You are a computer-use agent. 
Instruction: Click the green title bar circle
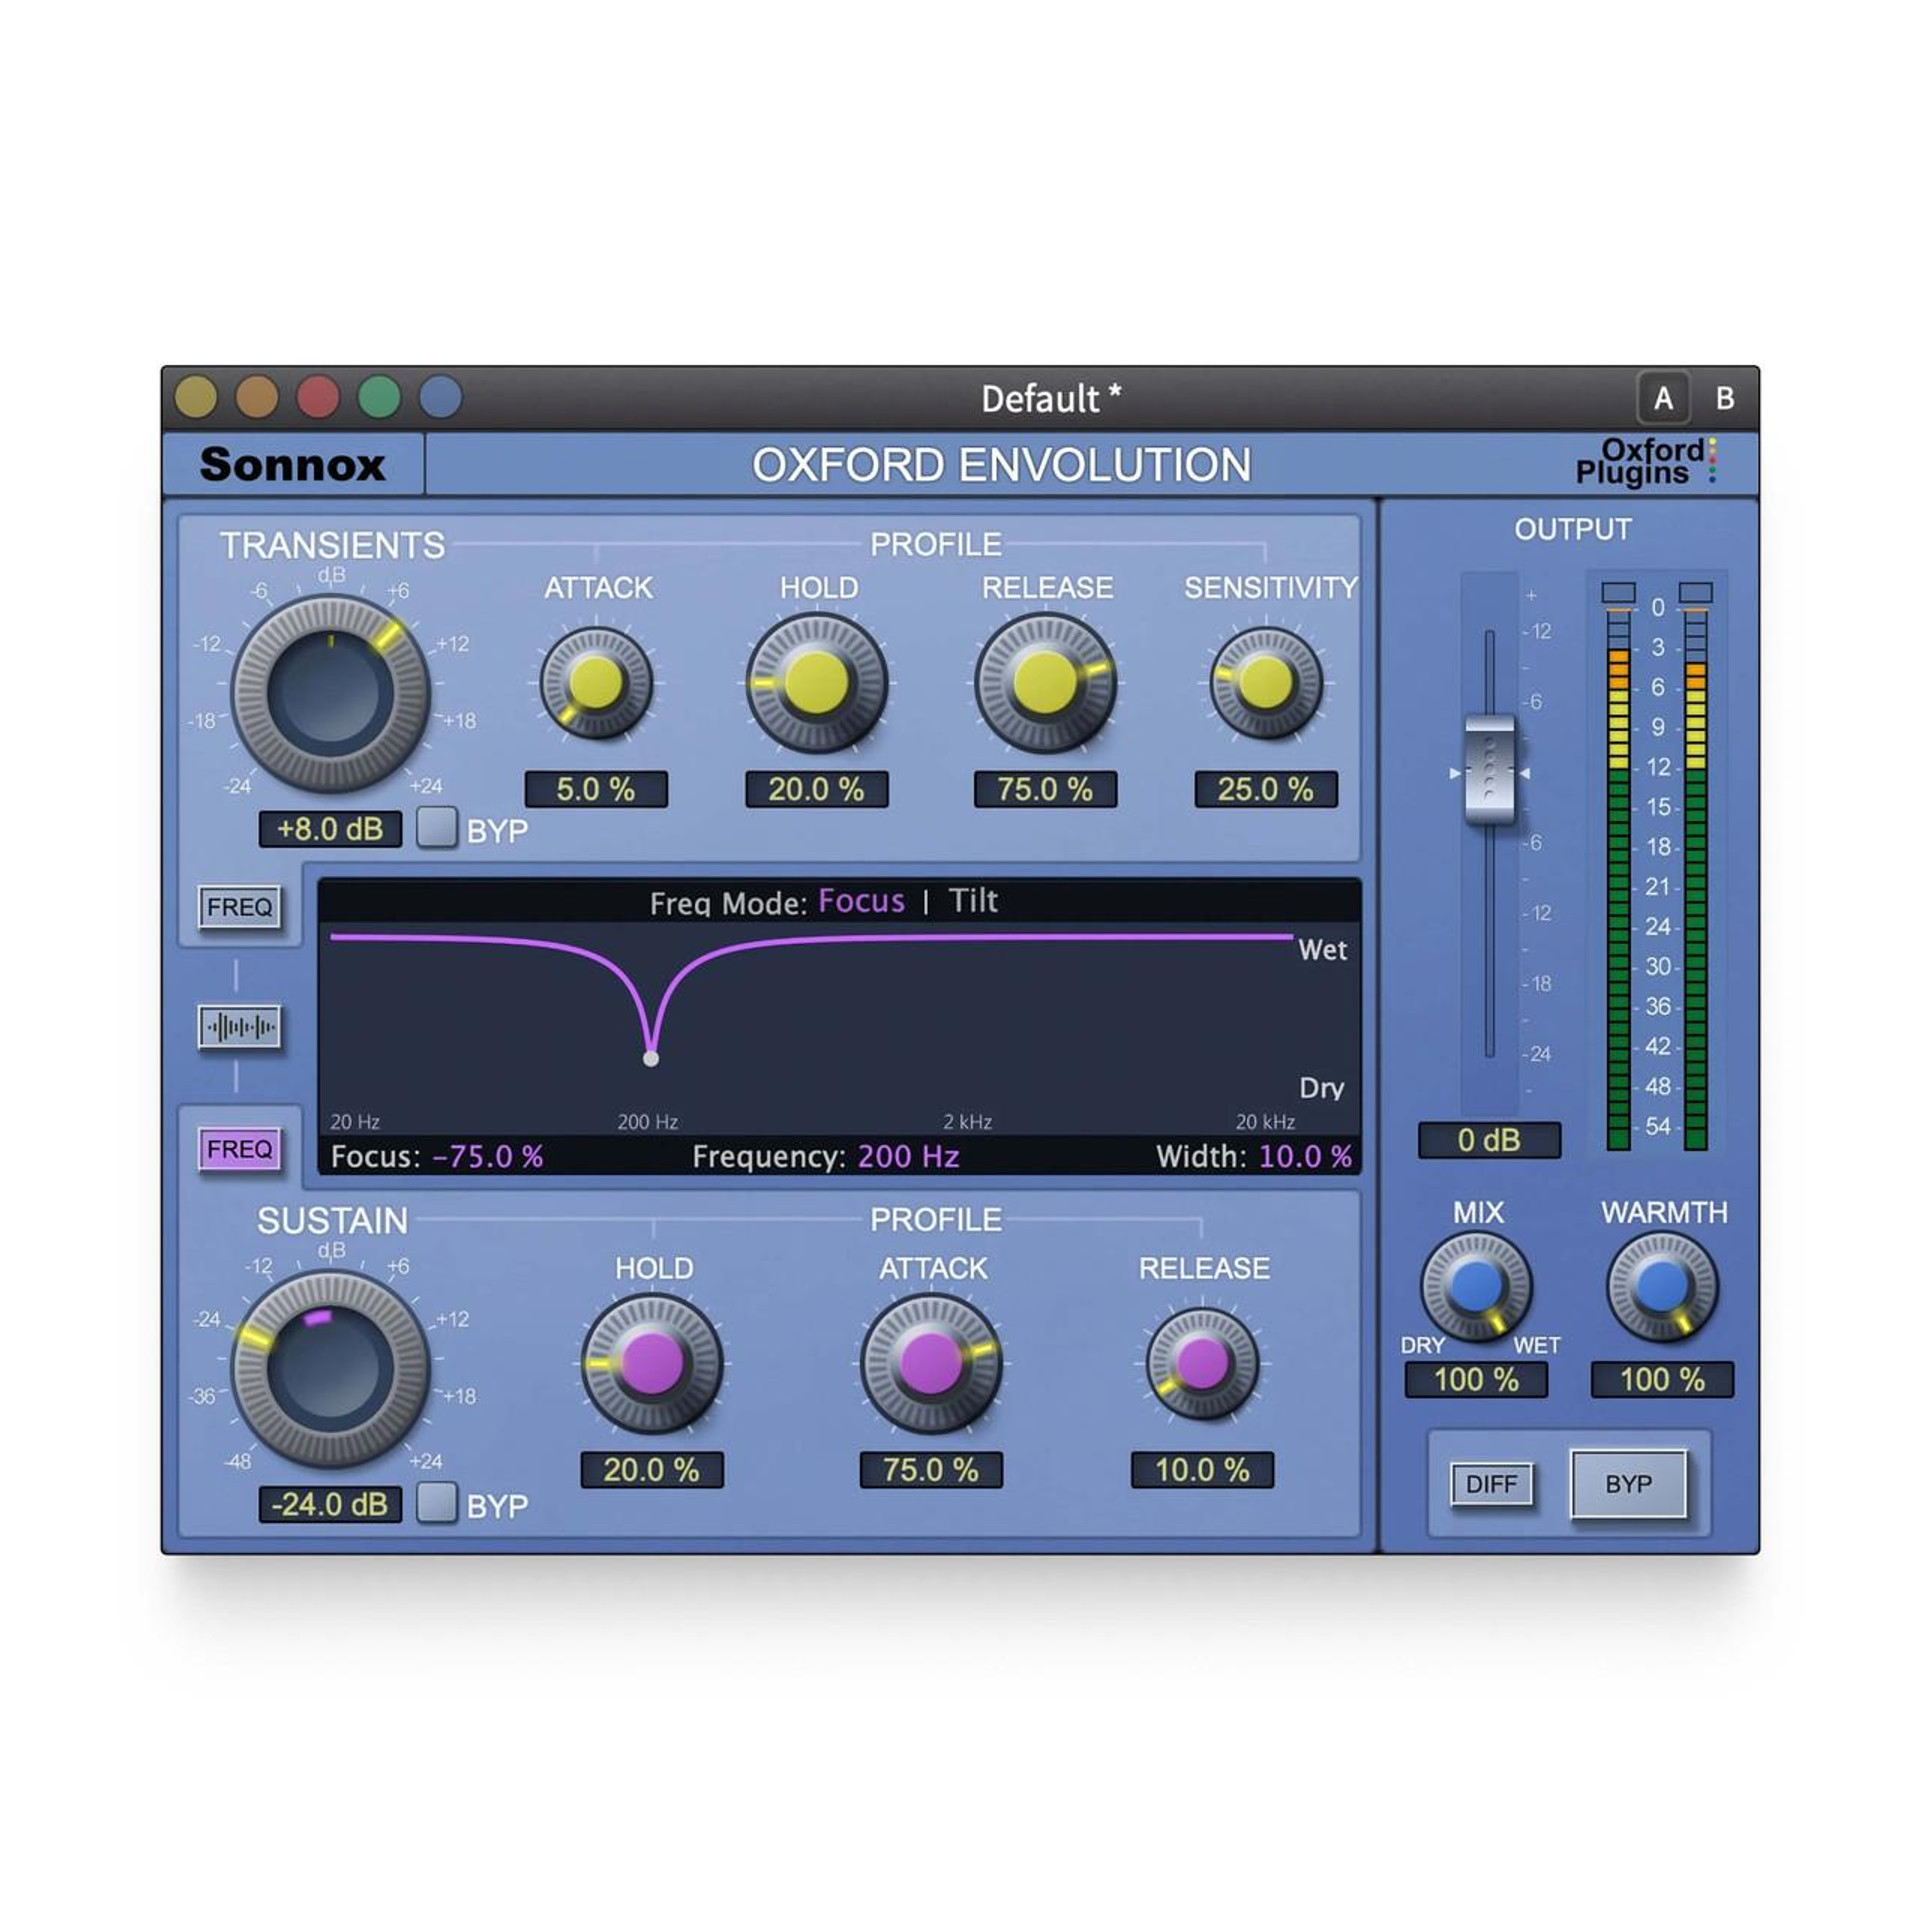(x=379, y=396)
